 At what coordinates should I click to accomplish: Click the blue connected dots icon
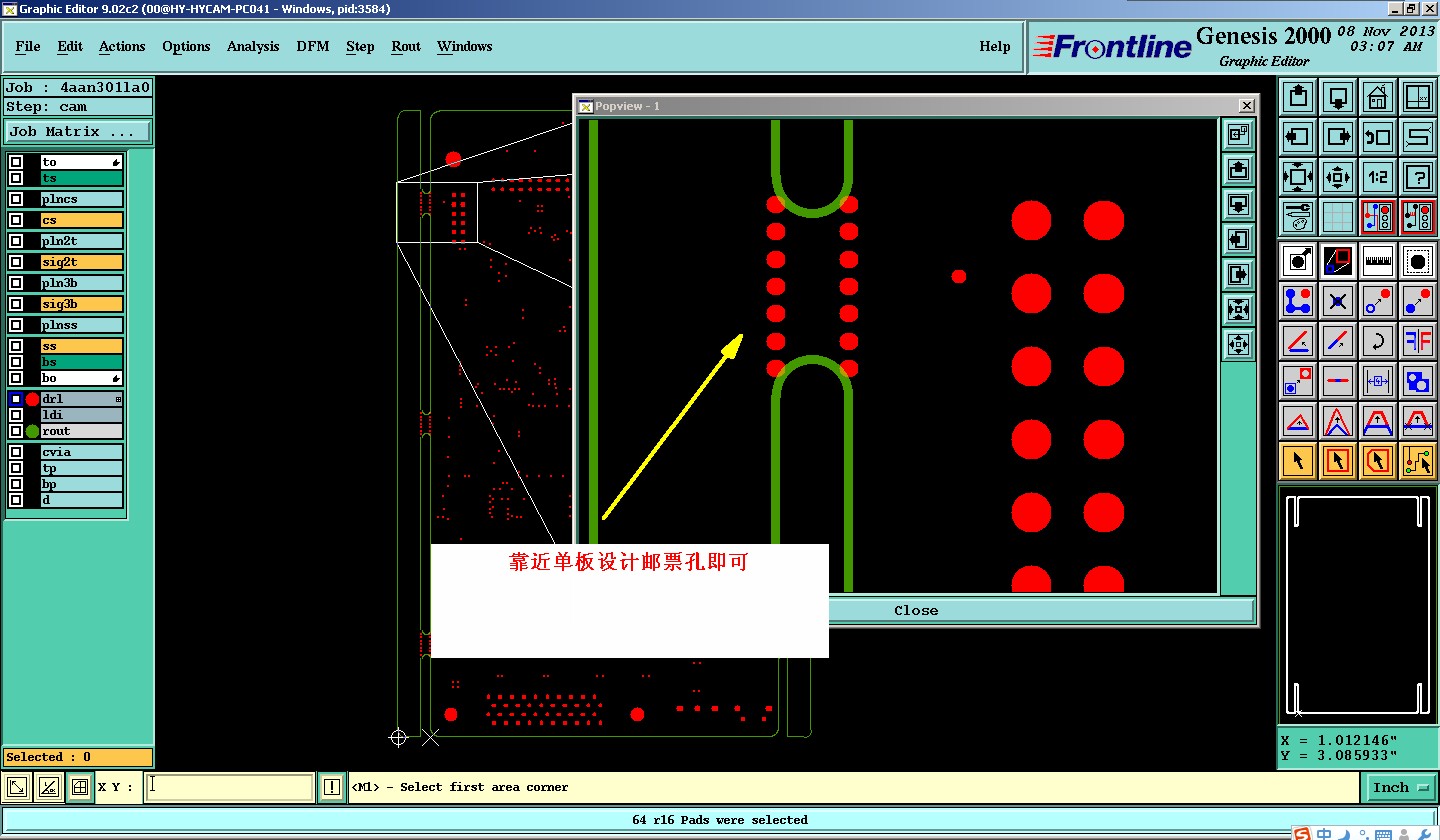(x=1298, y=301)
